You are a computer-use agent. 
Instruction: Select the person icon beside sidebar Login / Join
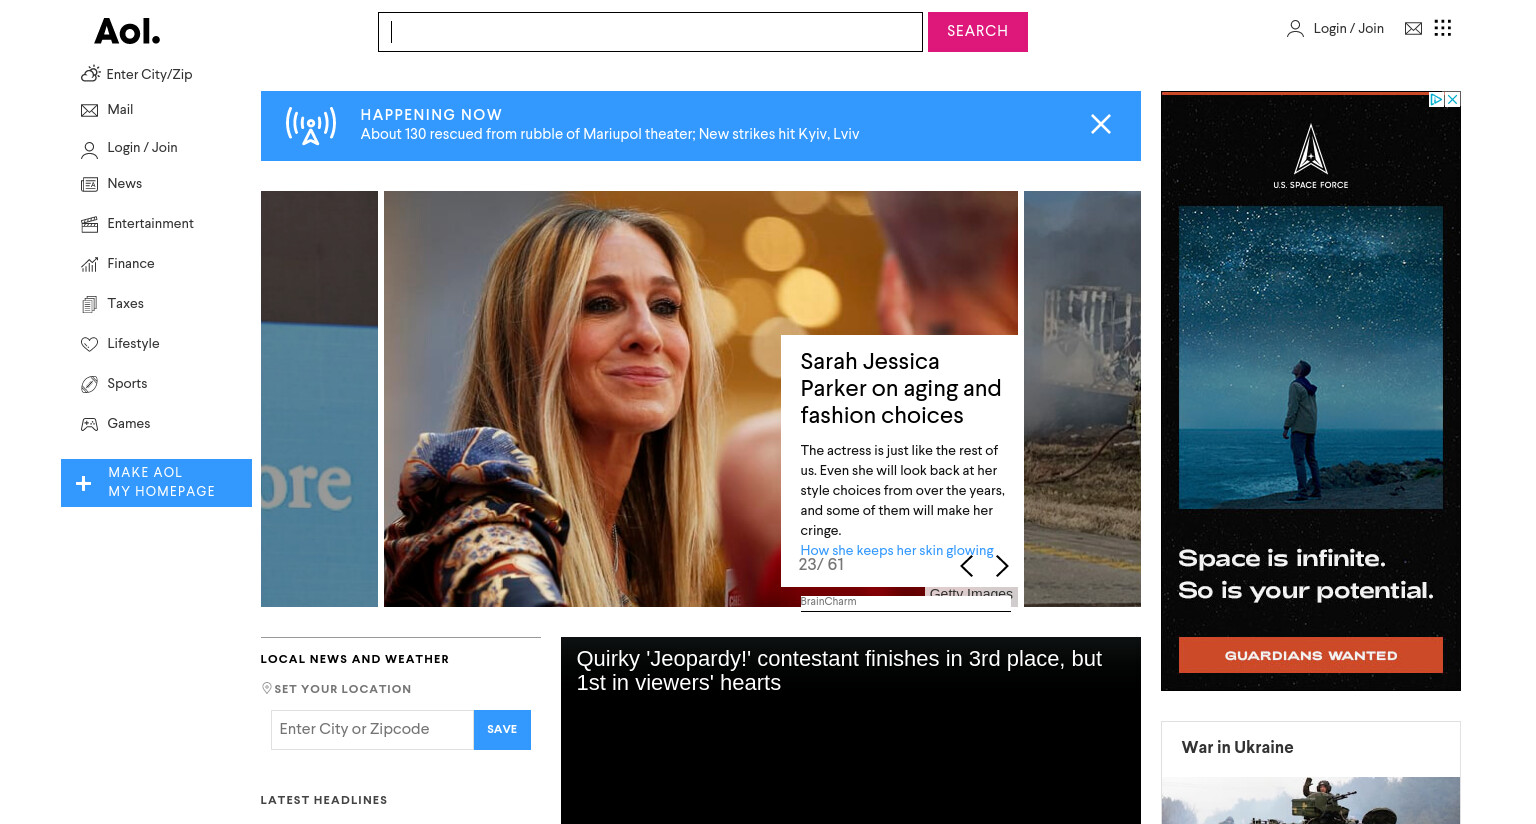[x=89, y=150]
